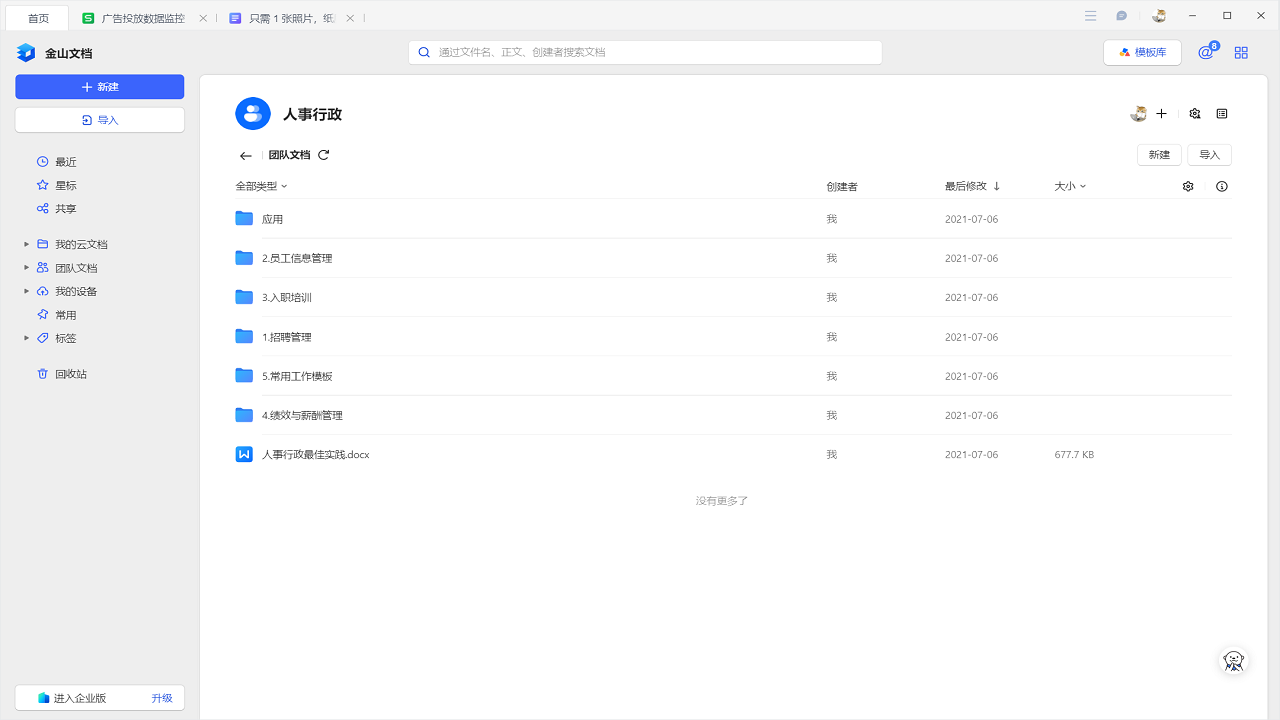1280x720 pixels.
Task: Expand the 团队文档 sidebar section
Action: pyautogui.click(x=26, y=267)
